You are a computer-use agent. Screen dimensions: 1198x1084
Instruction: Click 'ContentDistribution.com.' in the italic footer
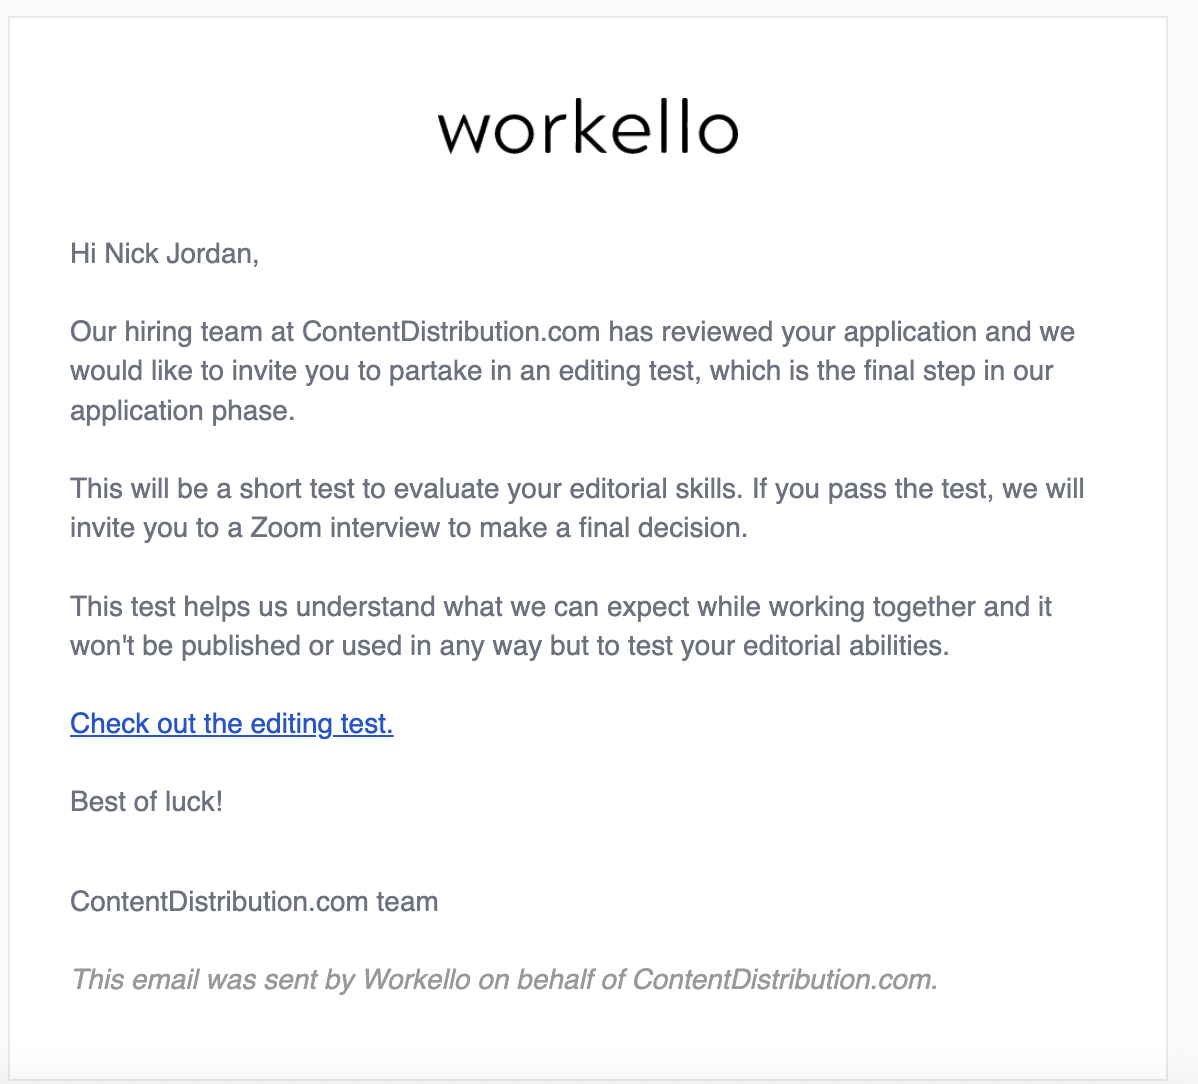point(785,979)
